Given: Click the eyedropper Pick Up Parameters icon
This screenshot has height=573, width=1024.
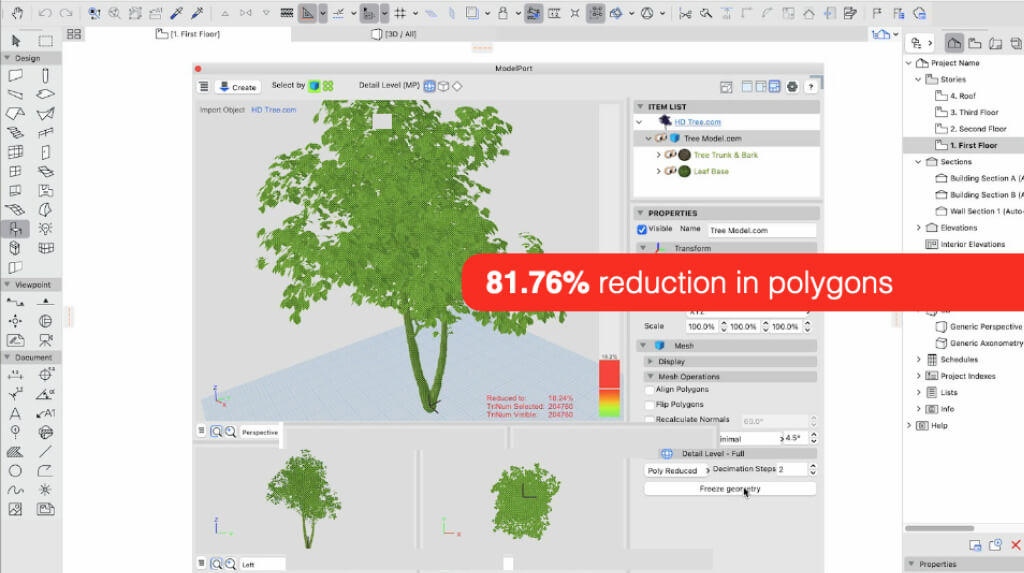Looking at the screenshot, I should click(176, 14).
